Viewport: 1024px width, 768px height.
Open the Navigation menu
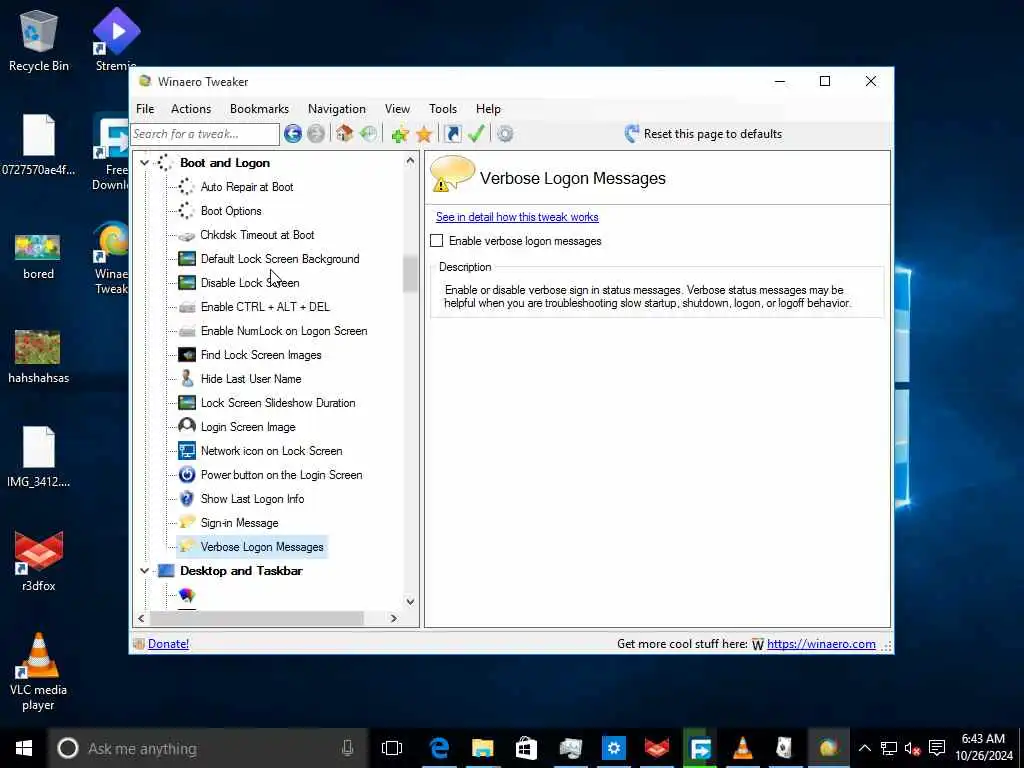pos(336,109)
